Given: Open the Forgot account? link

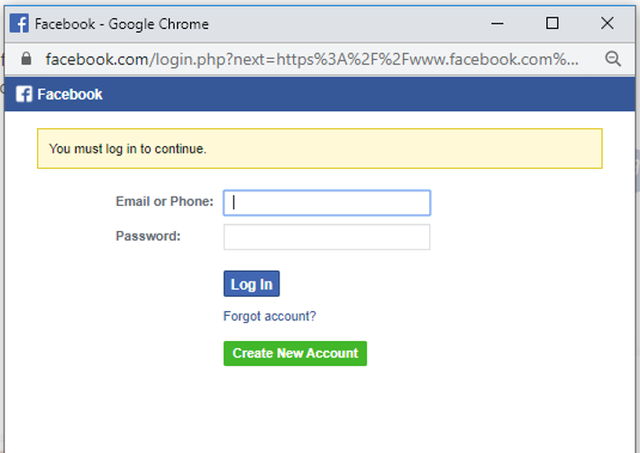Looking at the screenshot, I should click(270, 316).
